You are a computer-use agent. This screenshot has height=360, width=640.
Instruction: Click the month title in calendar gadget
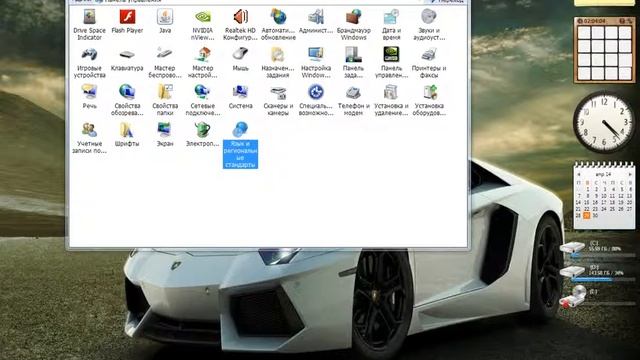coord(603,174)
